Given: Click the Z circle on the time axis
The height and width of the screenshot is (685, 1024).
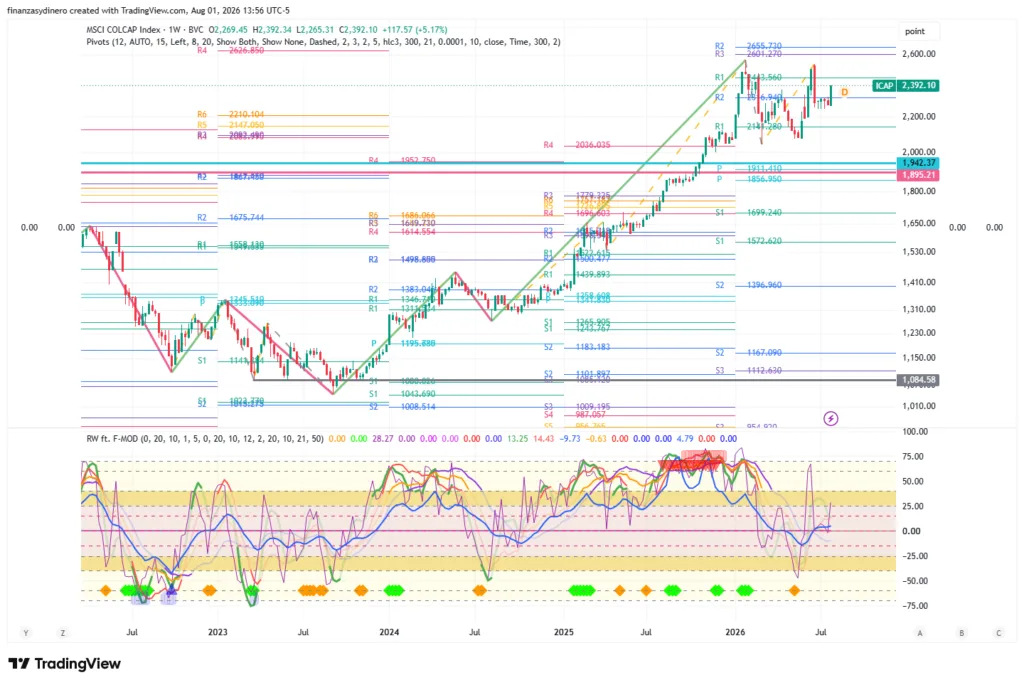Looking at the screenshot, I should [63, 633].
